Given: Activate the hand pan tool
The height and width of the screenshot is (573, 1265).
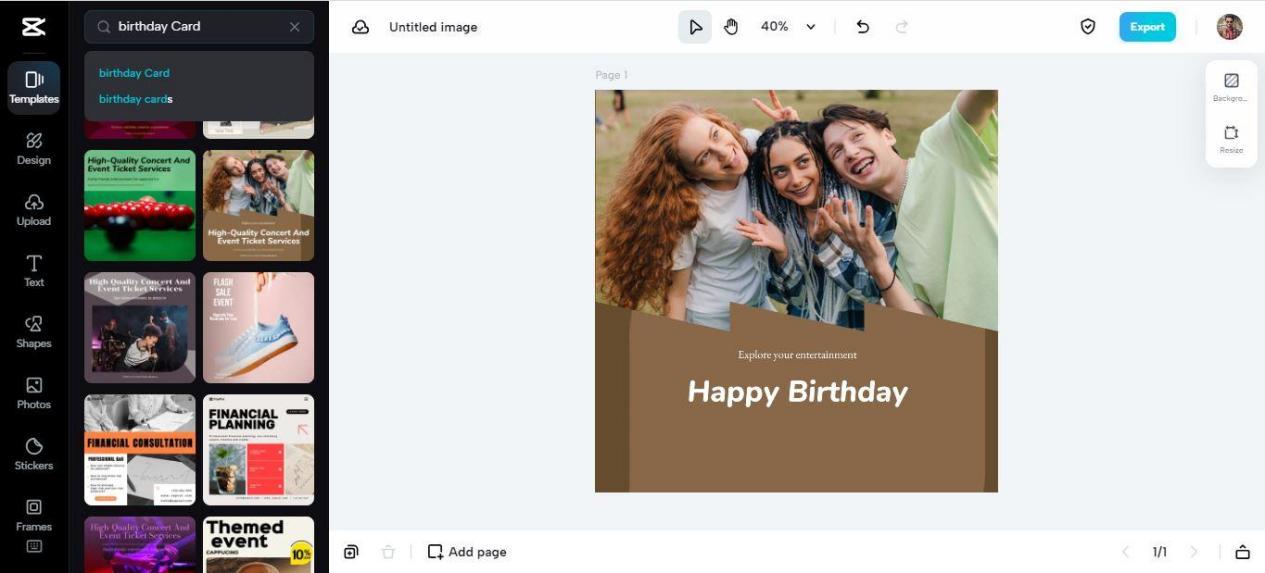Looking at the screenshot, I should tap(731, 27).
